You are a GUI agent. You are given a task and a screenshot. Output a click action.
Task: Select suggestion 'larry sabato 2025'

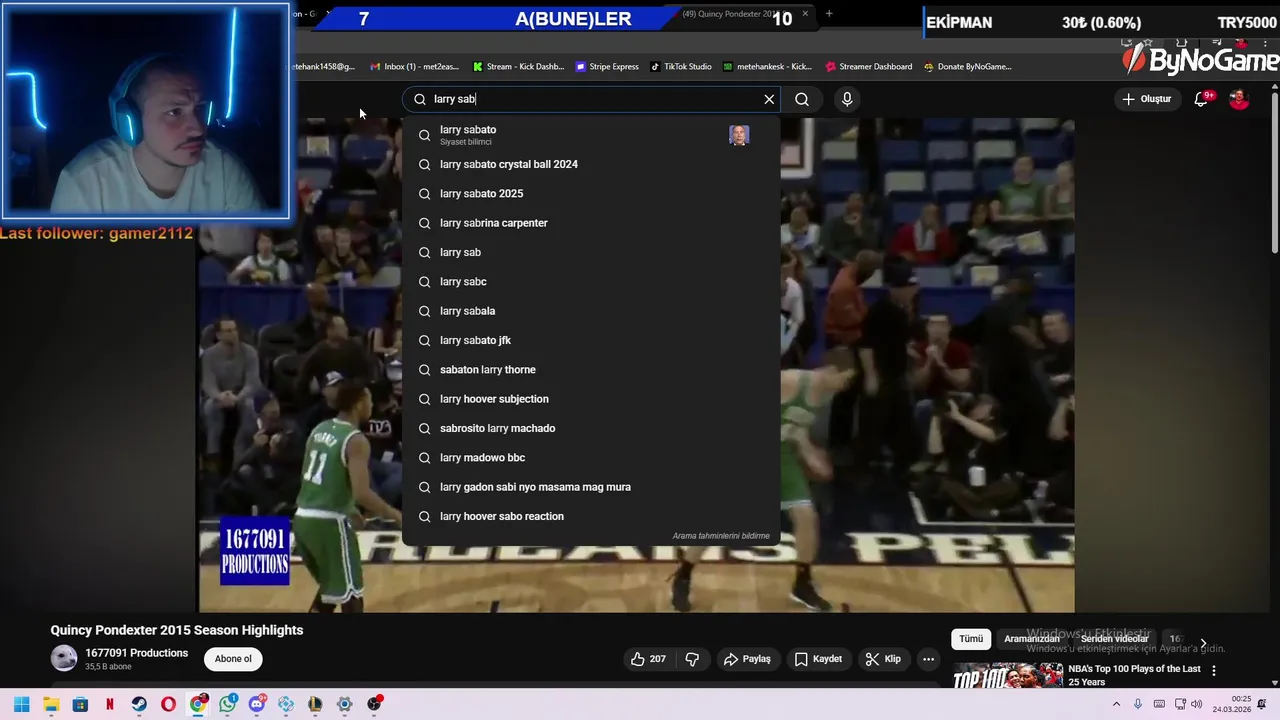click(x=591, y=194)
